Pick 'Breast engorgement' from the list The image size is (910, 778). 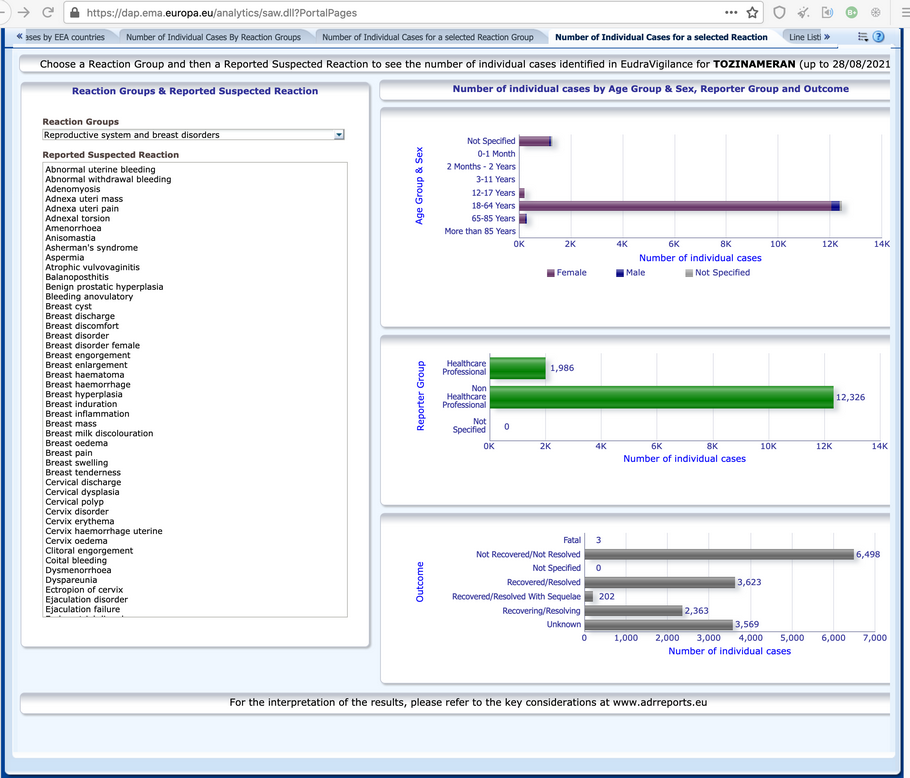pyautogui.click(x=88, y=355)
